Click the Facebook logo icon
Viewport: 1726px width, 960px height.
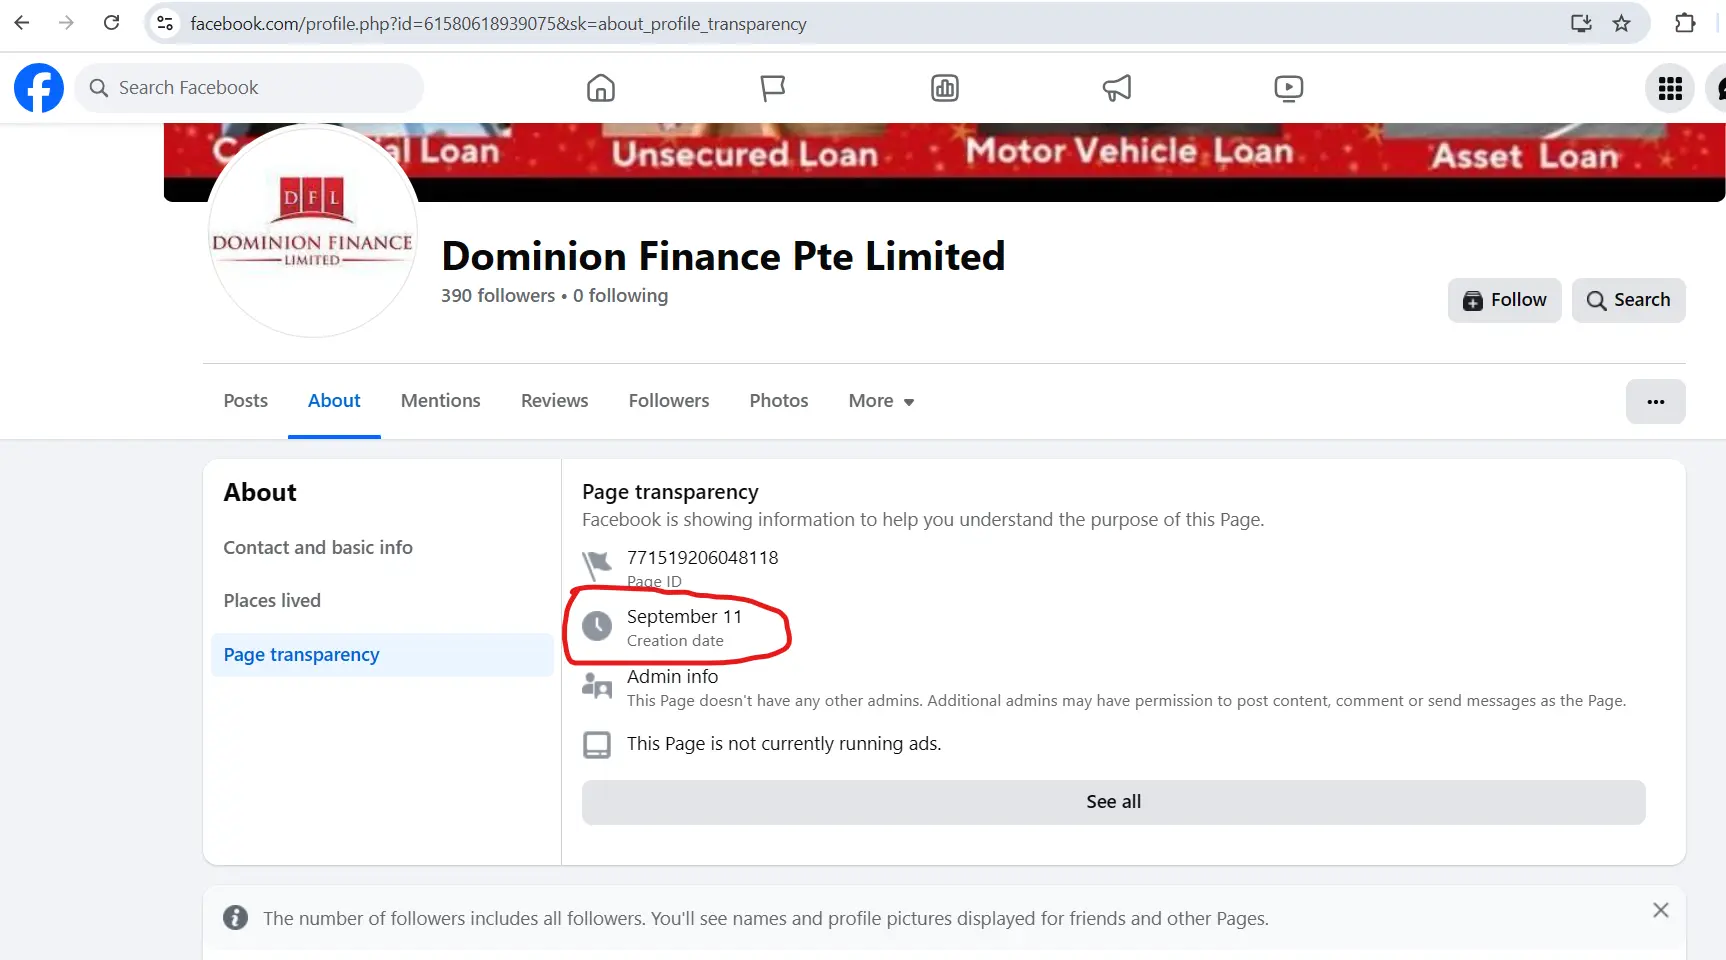tap(39, 88)
